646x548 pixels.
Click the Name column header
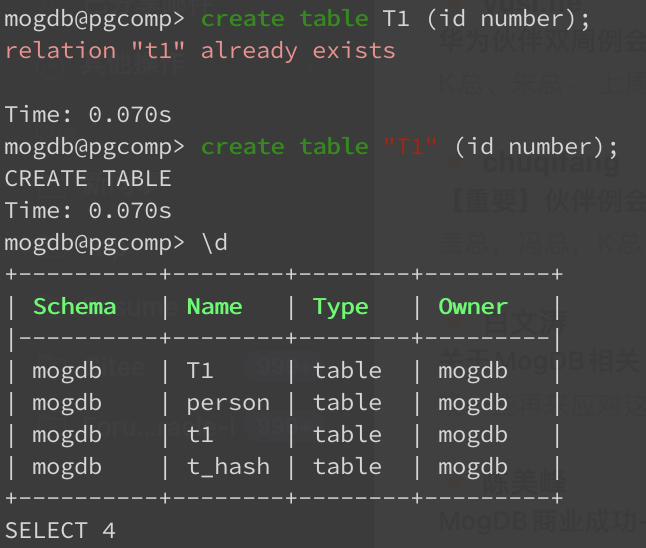214,307
